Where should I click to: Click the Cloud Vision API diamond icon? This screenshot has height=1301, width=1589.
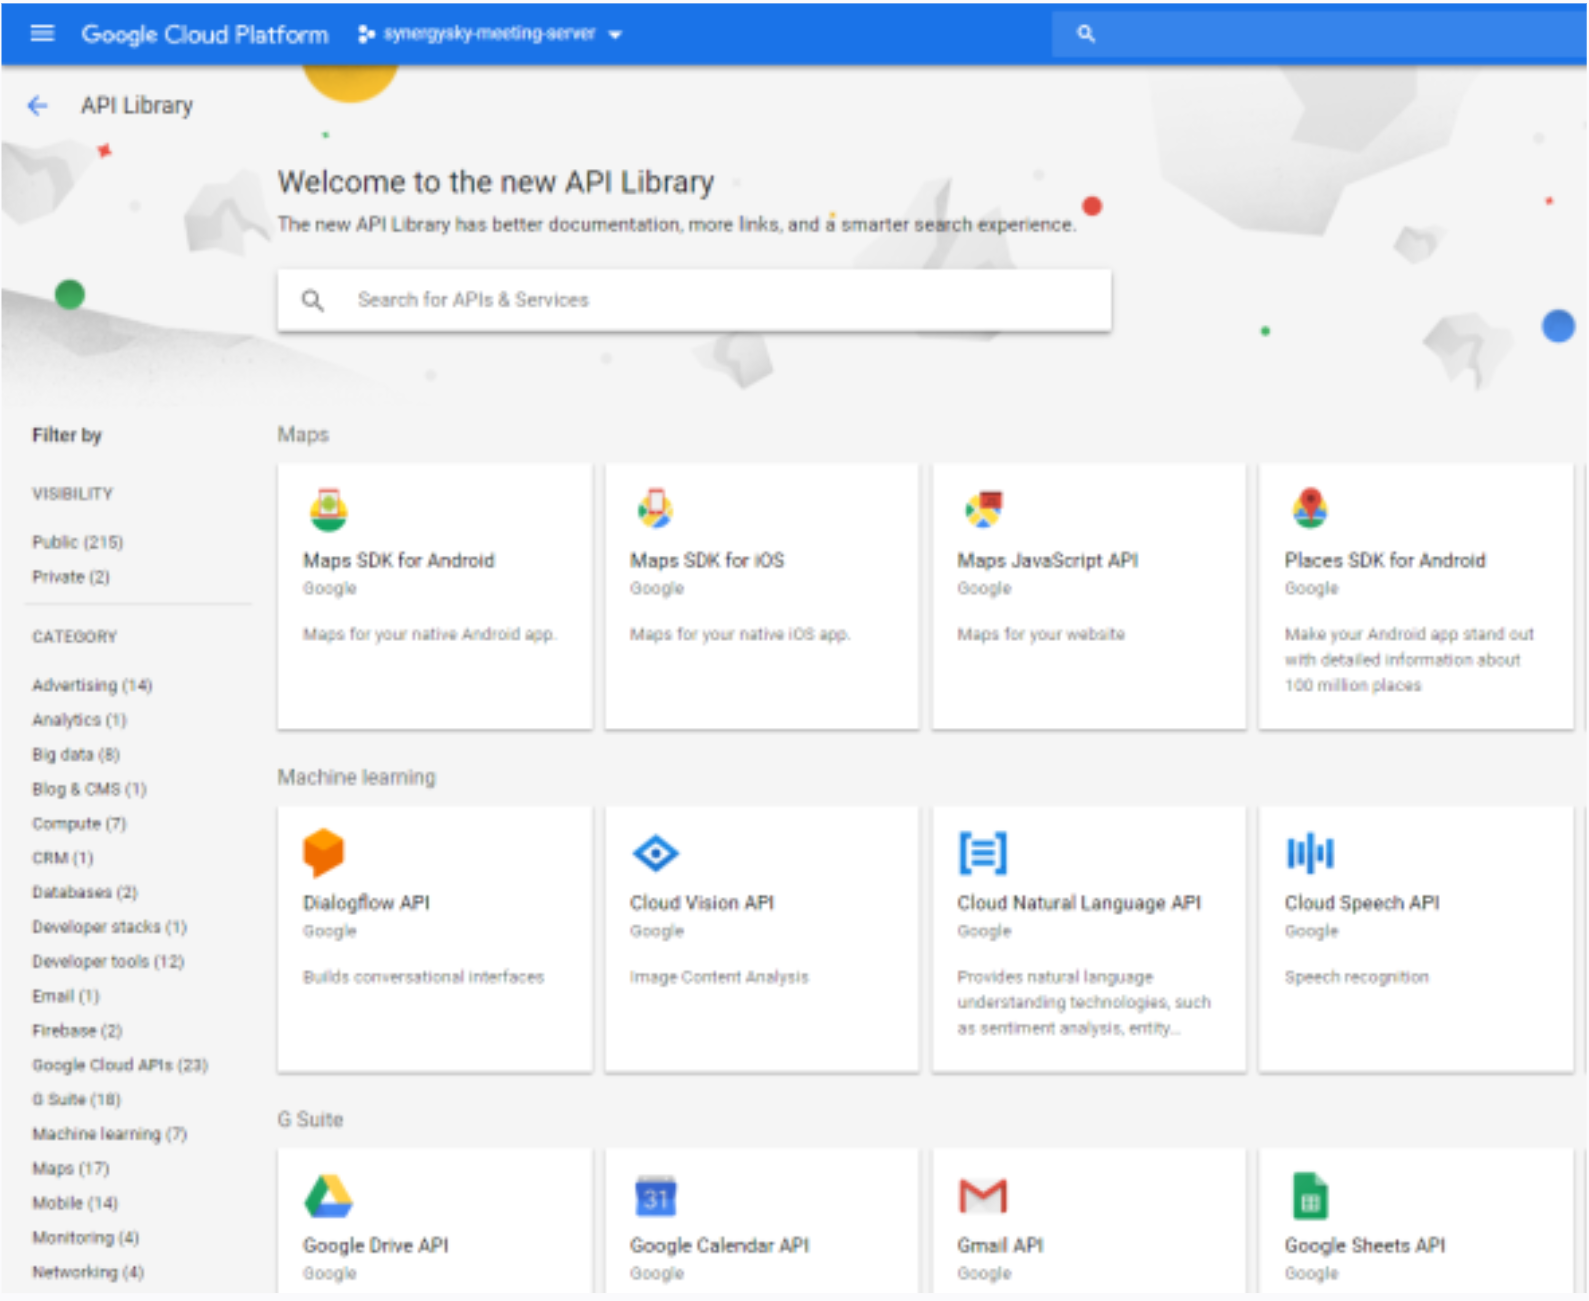(x=655, y=853)
